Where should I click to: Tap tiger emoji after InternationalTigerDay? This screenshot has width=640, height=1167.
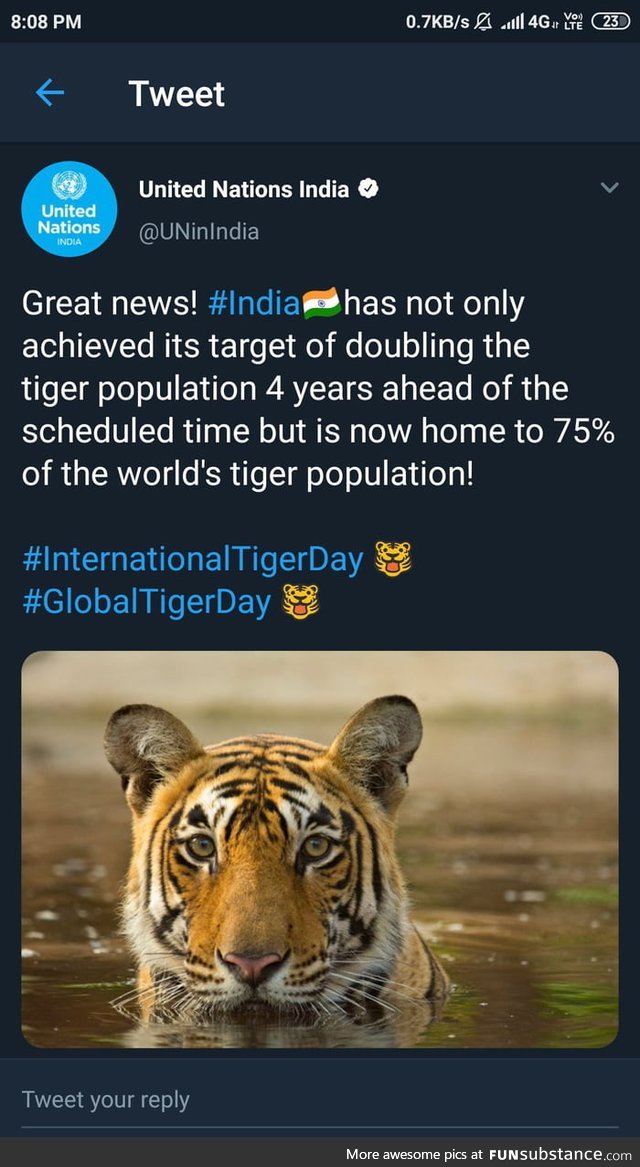(x=393, y=559)
